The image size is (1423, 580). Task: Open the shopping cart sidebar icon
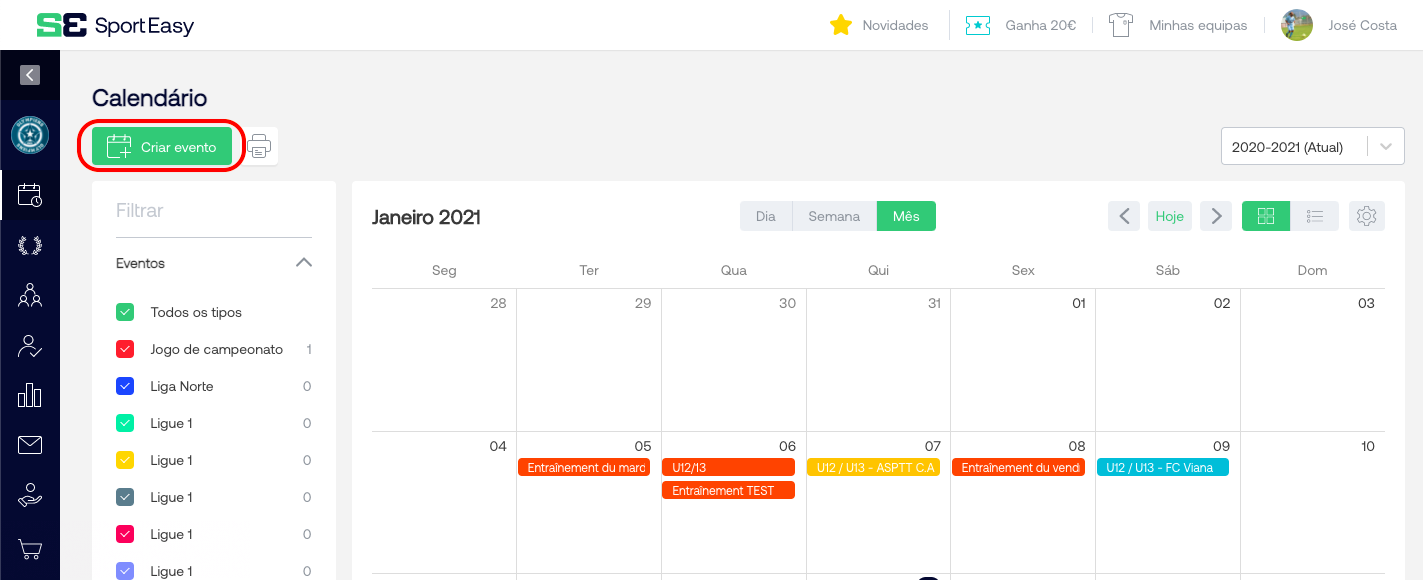pyautogui.click(x=30, y=549)
